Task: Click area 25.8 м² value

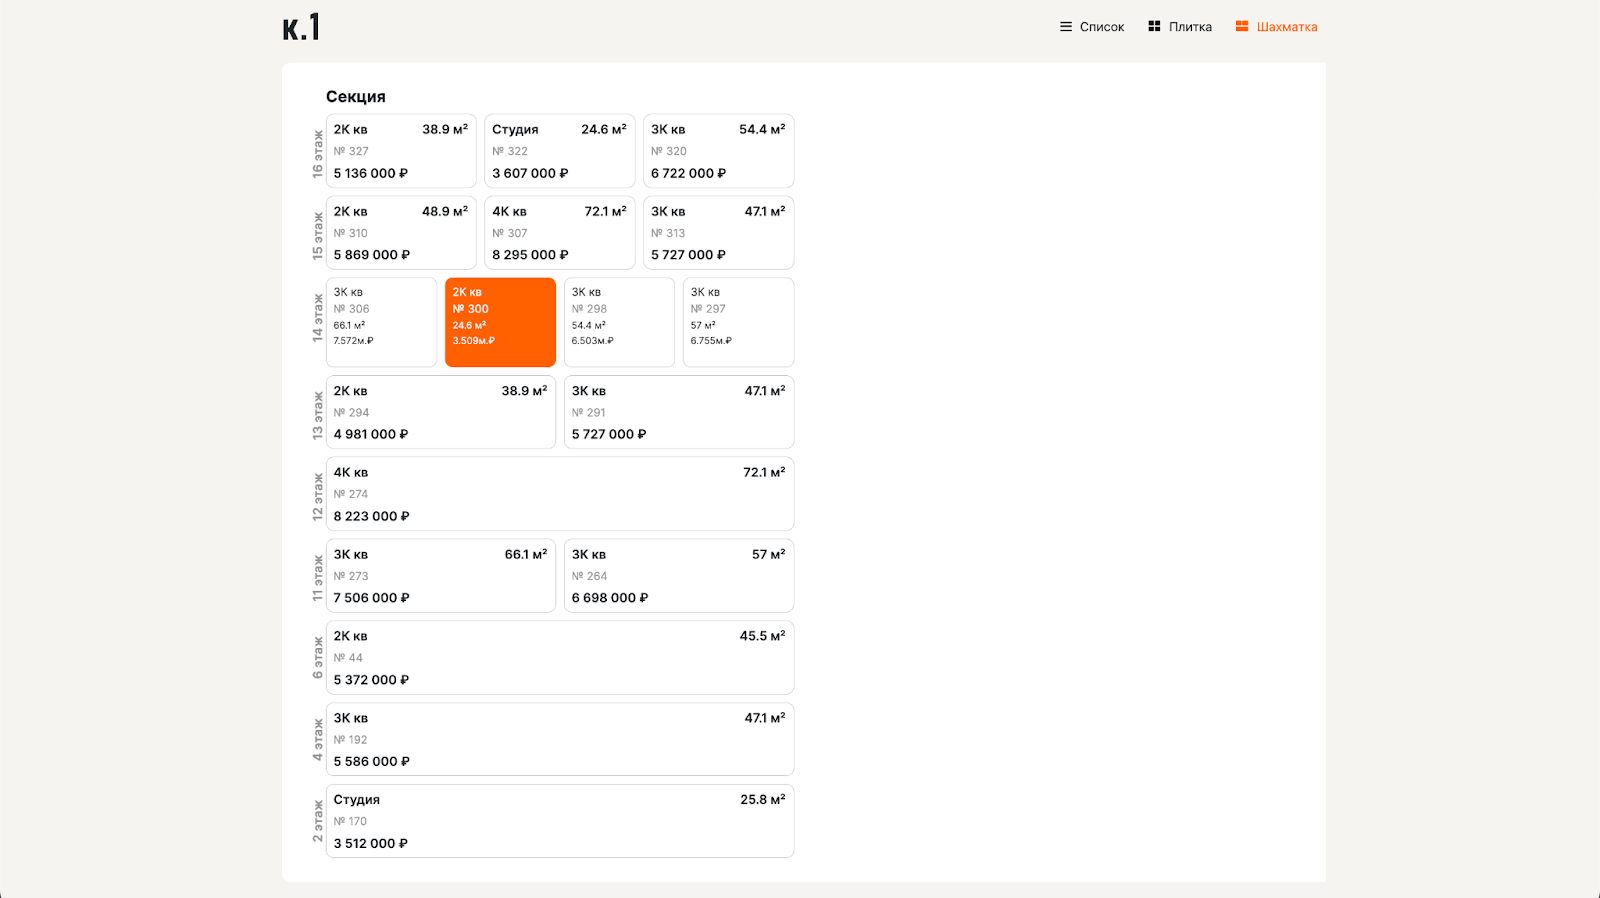Action: click(x=763, y=799)
